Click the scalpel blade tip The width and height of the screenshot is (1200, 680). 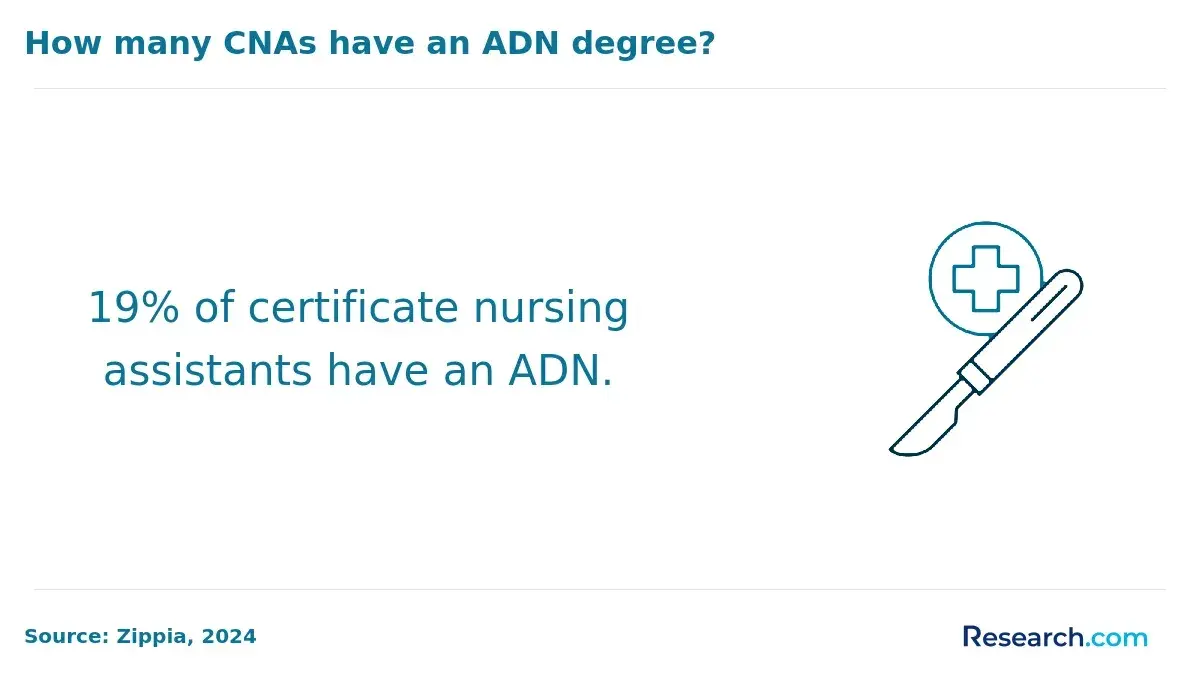click(x=897, y=449)
